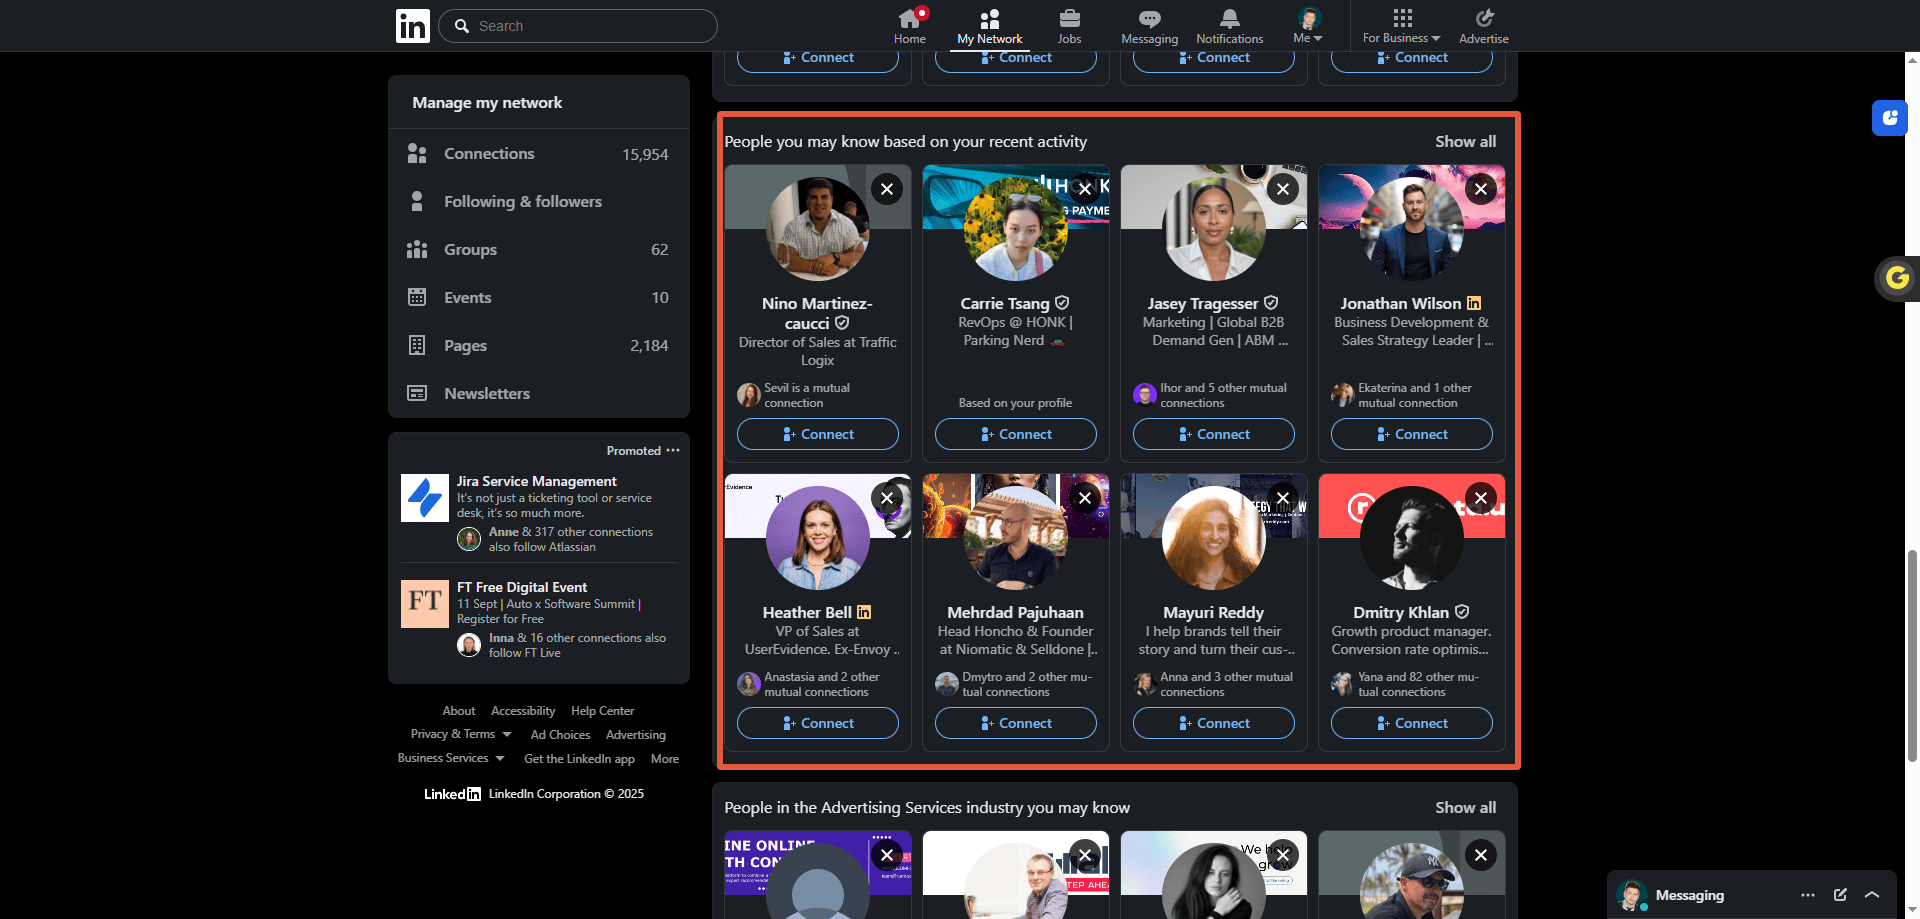1920x919 pixels.
Task: Connect with Carrie Tsang
Action: pyautogui.click(x=1016, y=434)
